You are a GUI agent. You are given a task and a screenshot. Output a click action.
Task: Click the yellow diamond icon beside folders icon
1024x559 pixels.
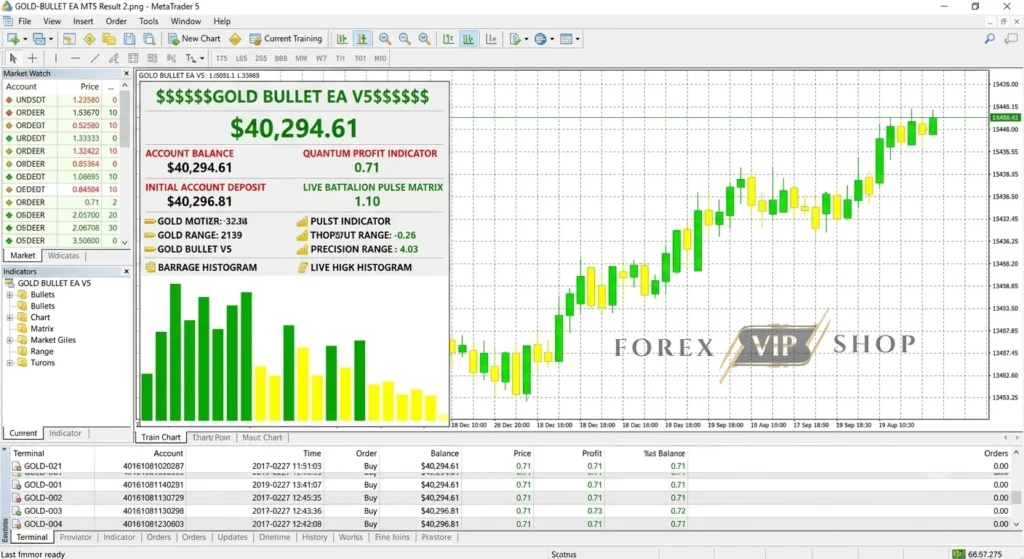pyautogui.click(x=89, y=39)
